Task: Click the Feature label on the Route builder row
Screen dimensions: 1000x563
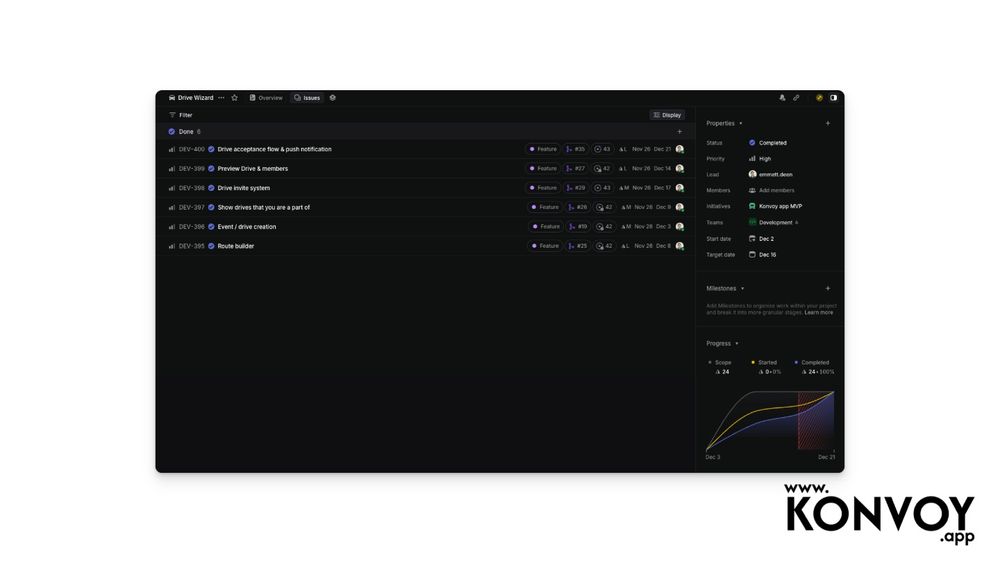Action: coord(545,246)
